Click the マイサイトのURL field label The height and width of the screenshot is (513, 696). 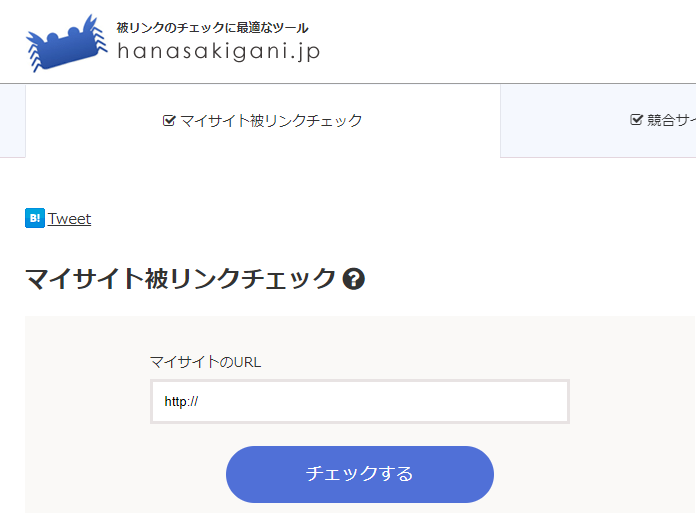coord(205,362)
